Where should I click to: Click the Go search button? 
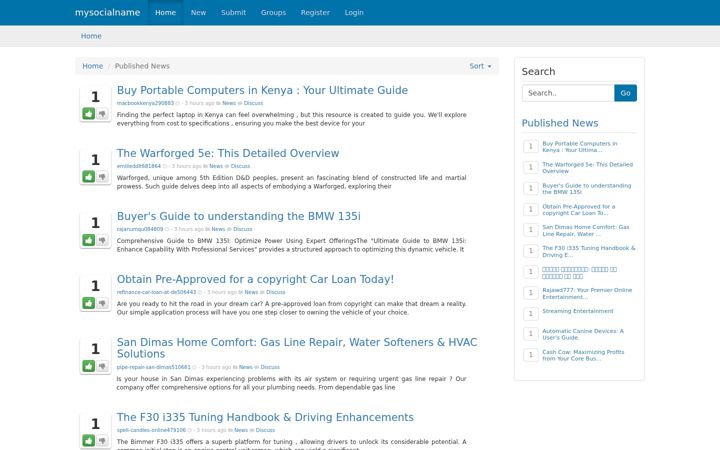[x=625, y=93]
